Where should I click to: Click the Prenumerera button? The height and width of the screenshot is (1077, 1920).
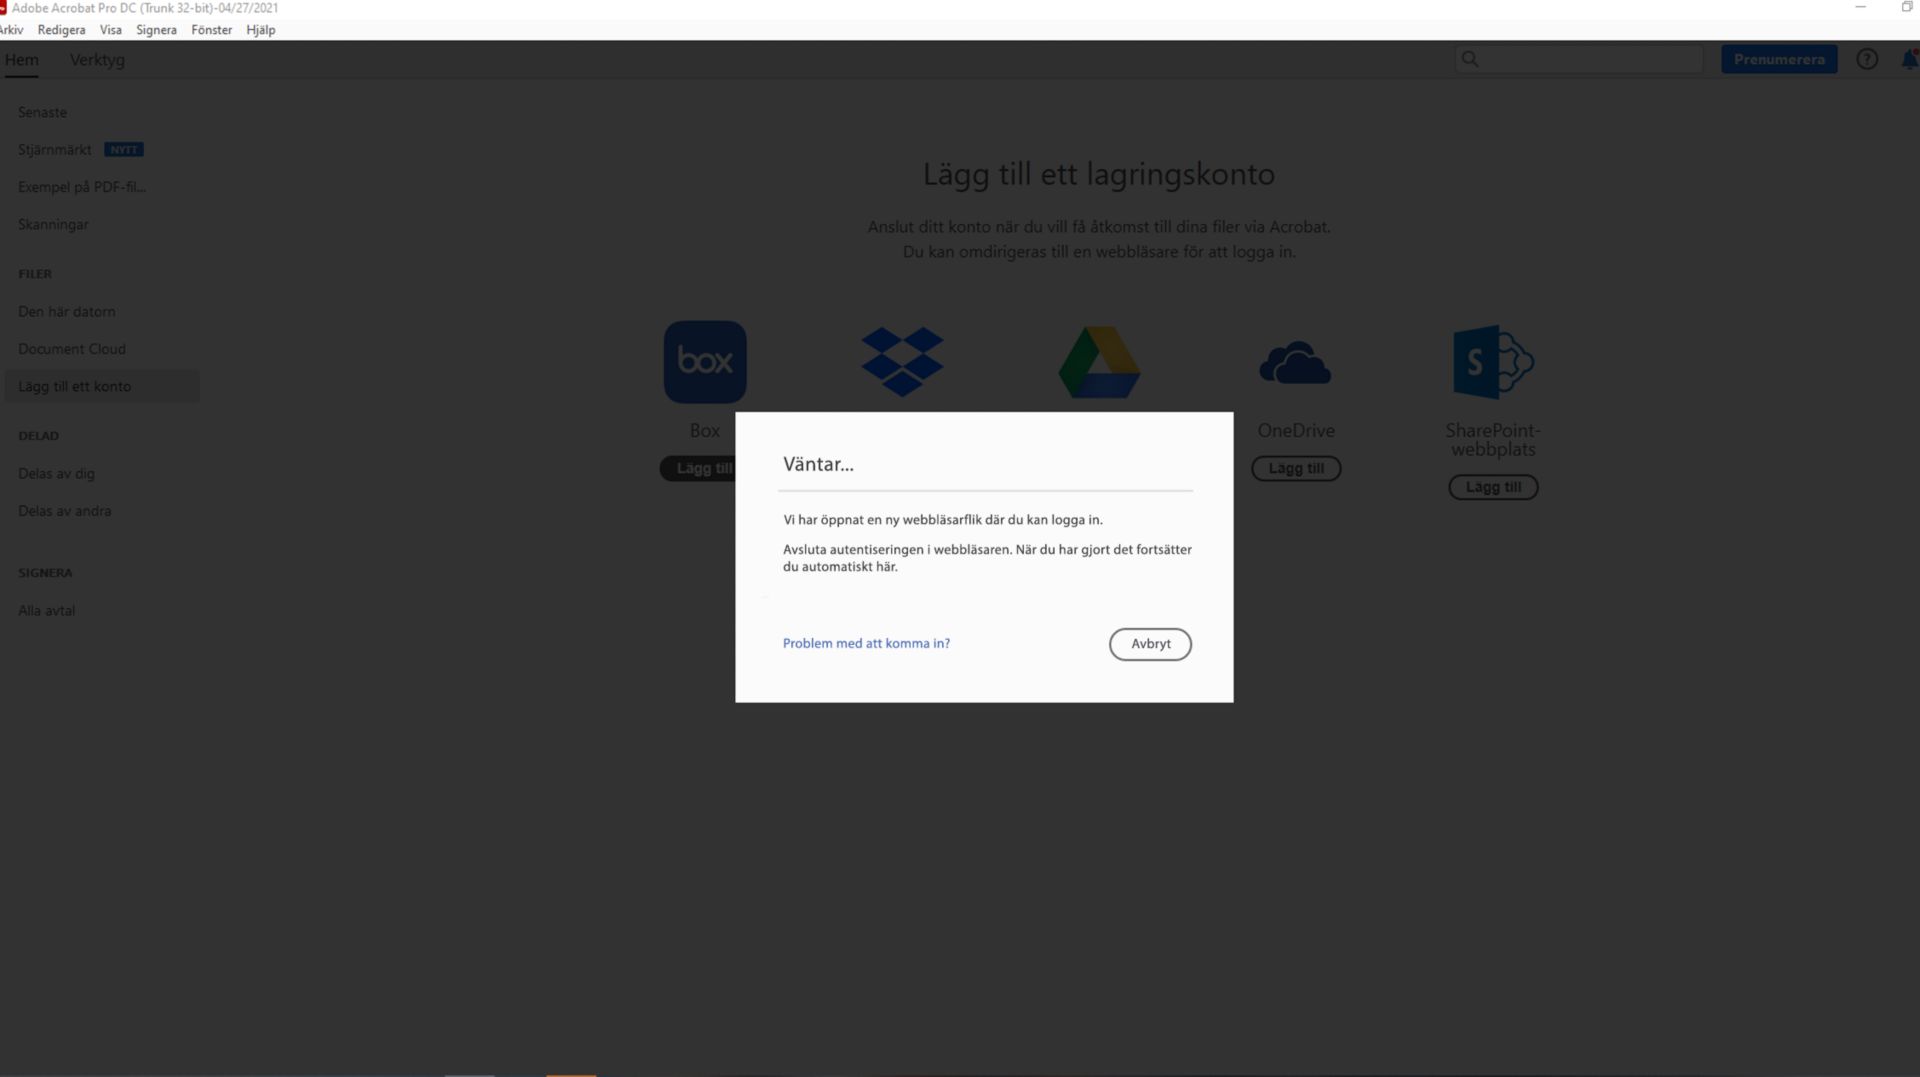(x=1779, y=59)
